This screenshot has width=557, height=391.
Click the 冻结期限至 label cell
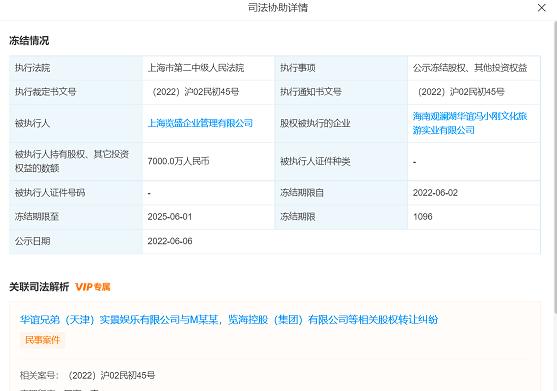(x=76, y=217)
